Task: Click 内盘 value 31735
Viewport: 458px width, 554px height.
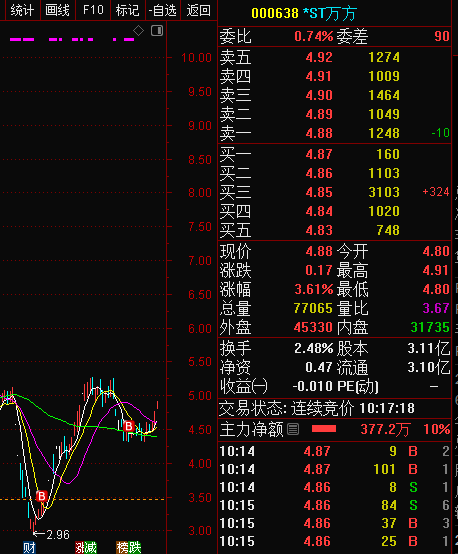Action: pyautogui.click(x=430, y=328)
